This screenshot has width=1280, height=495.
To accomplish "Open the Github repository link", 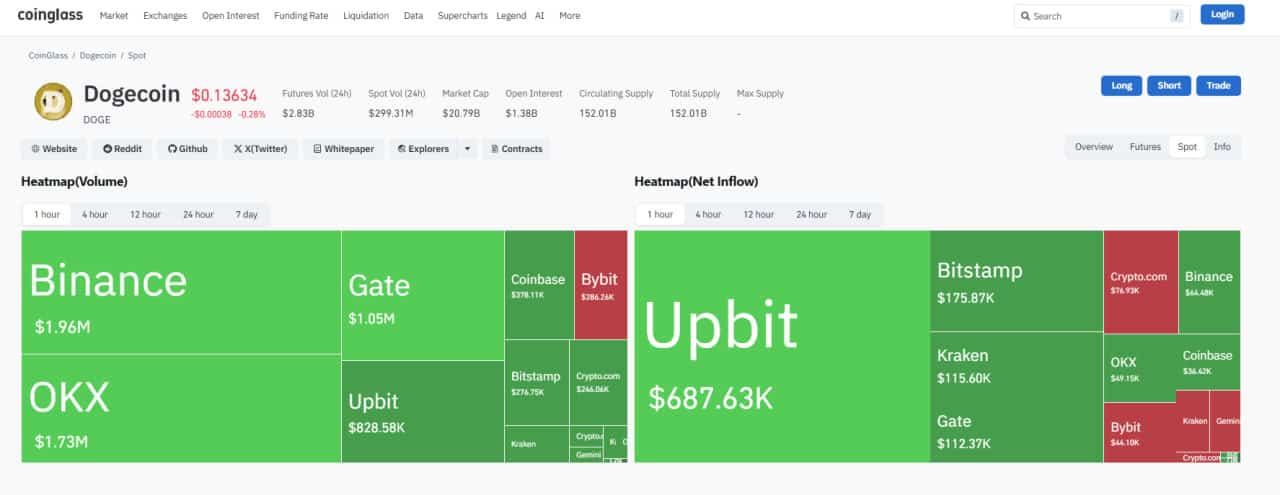I will [x=187, y=149].
